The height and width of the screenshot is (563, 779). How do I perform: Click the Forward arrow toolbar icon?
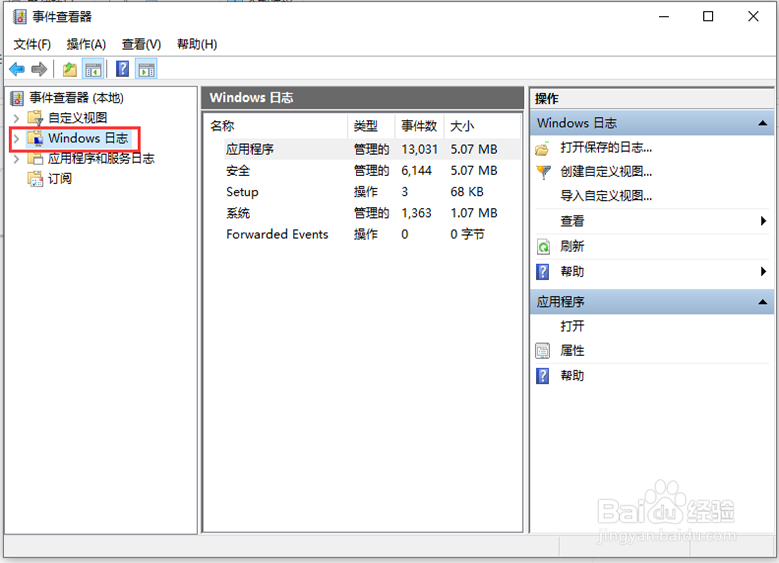pos(39,69)
